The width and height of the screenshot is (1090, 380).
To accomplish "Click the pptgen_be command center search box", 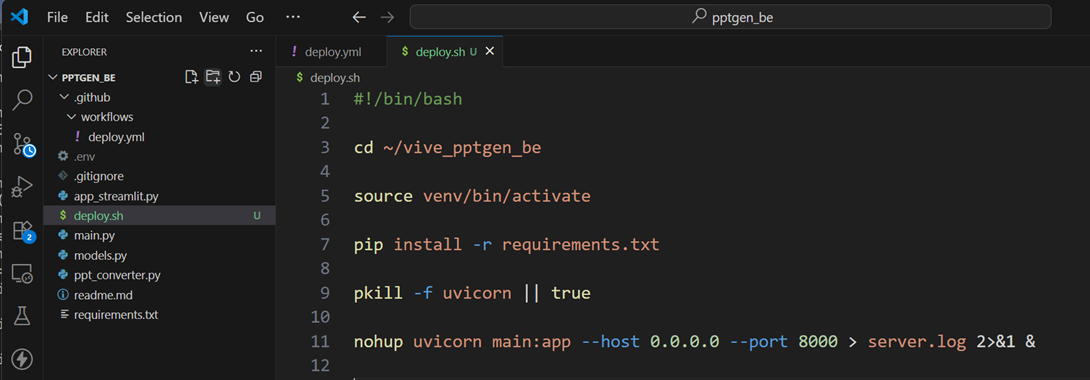I will coord(730,17).
